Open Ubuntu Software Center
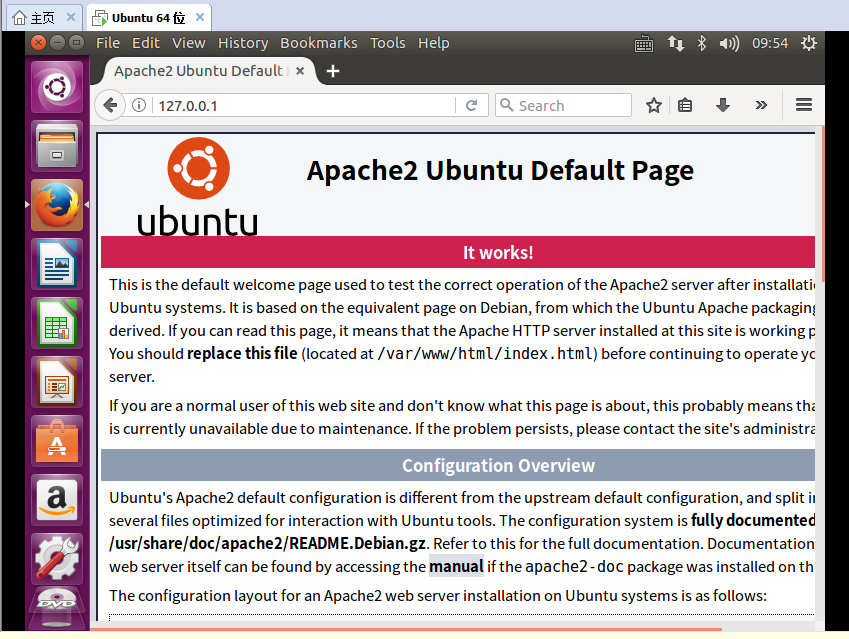This screenshot has height=639, width=849. coord(57,441)
